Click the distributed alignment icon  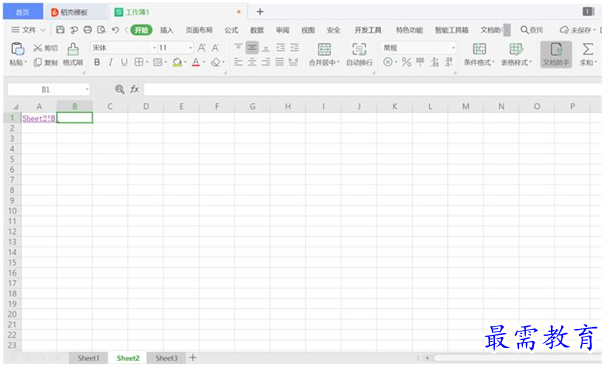(294, 62)
